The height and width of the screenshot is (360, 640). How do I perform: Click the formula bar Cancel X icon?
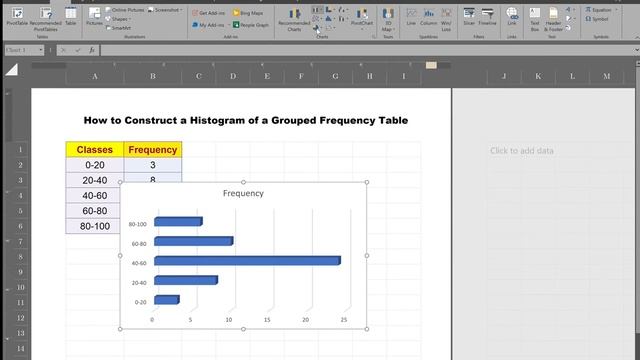point(63,50)
